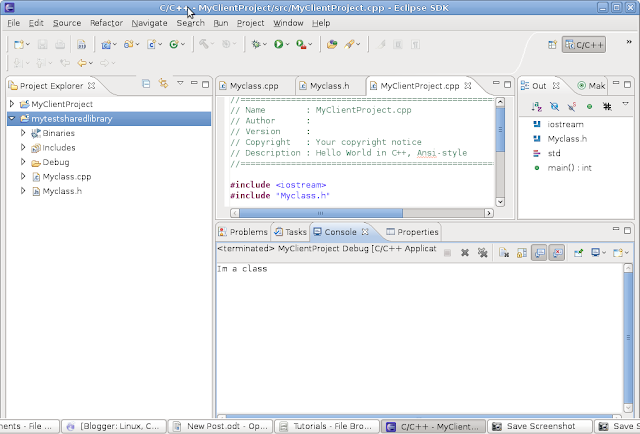This screenshot has width=640, height=434.
Task: Switch to the Tasks tab
Action: coord(290,231)
